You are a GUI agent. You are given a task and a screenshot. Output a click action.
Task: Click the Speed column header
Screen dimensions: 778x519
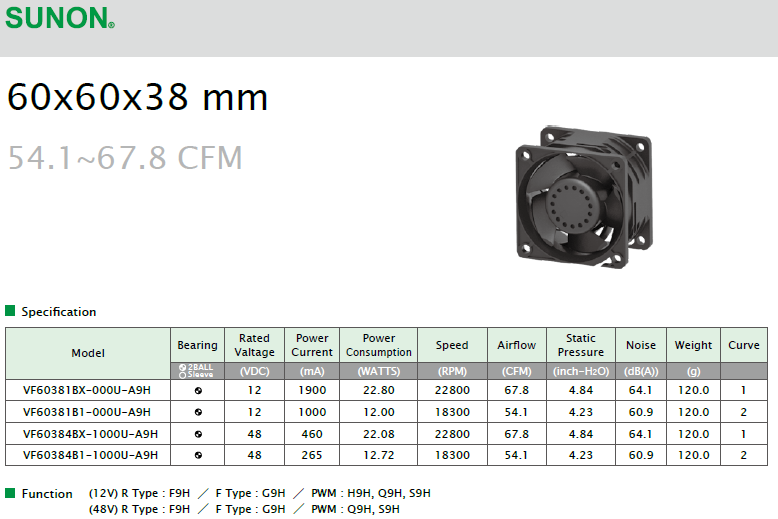pyautogui.click(x=452, y=345)
